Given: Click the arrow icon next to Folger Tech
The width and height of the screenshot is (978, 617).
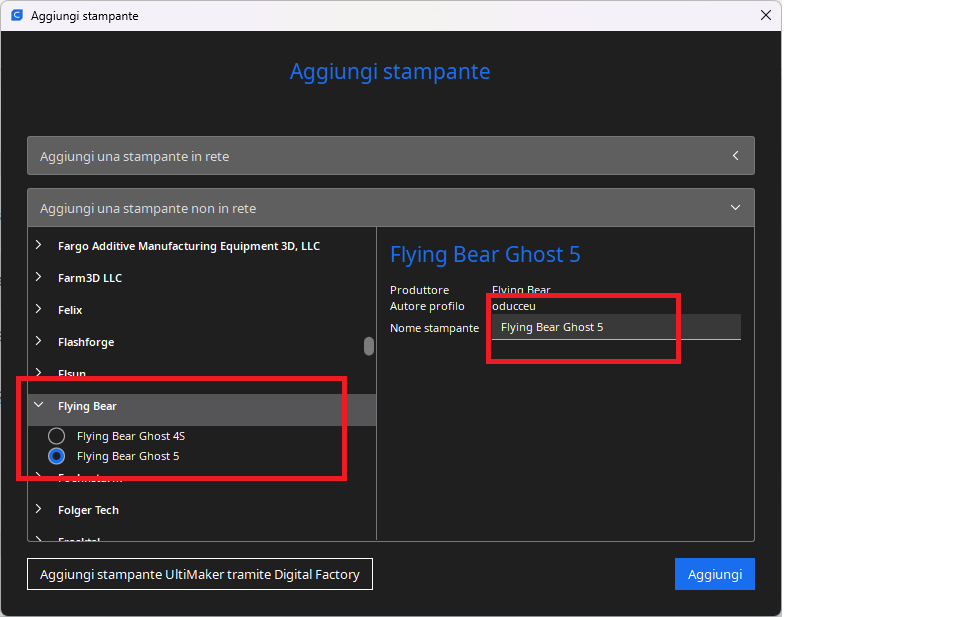Looking at the screenshot, I should [x=39, y=510].
